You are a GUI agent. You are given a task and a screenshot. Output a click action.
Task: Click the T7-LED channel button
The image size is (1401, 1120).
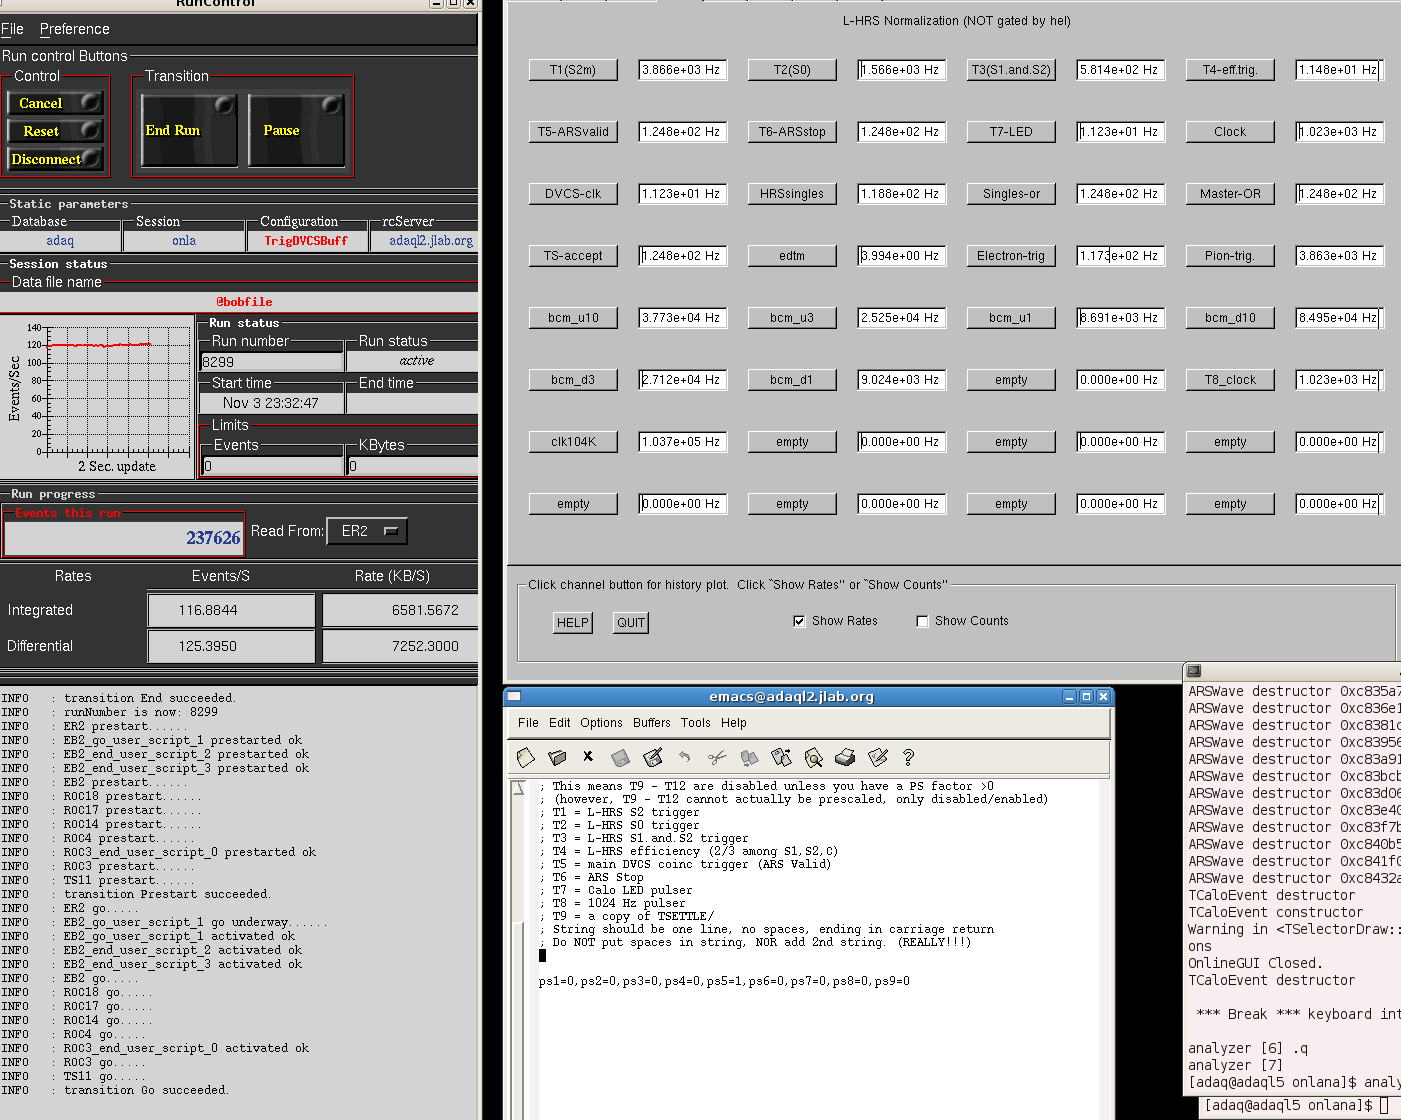[x=1011, y=132]
